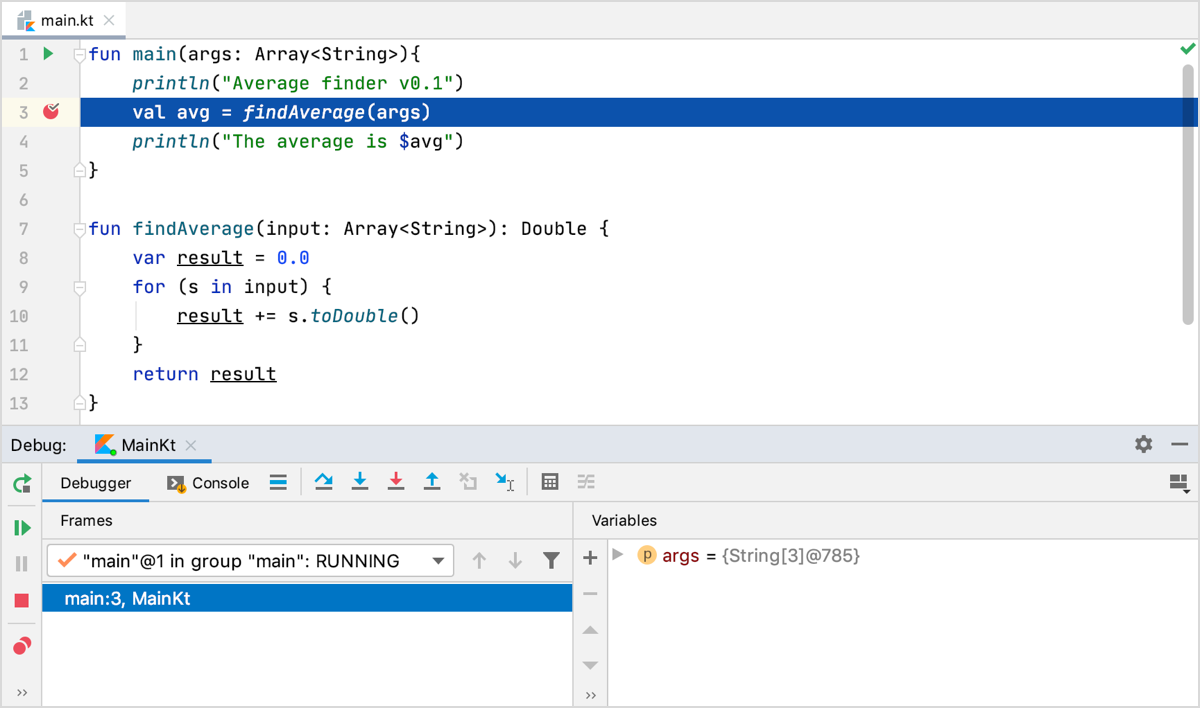Run main from the gutter play icon
This screenshot has height=708, width=1200.
[46, 54]
